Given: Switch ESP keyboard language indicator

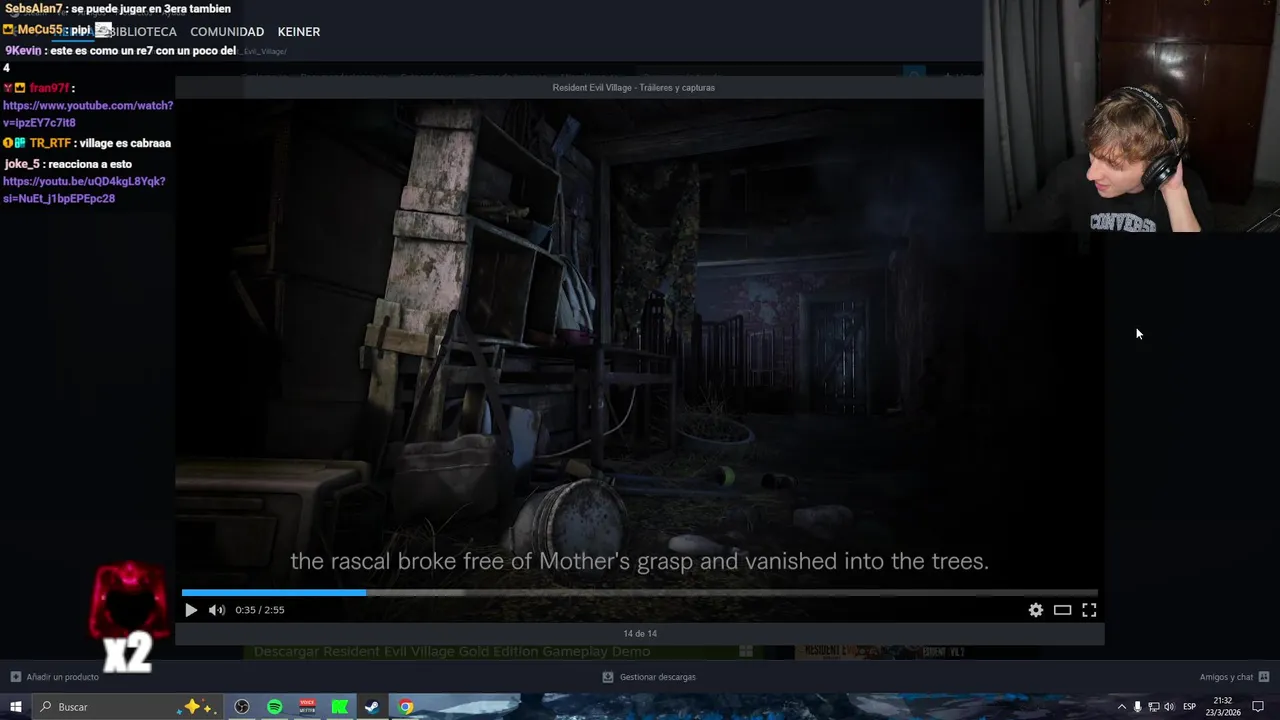Looking at the screenshot, I should point(1190,707).
